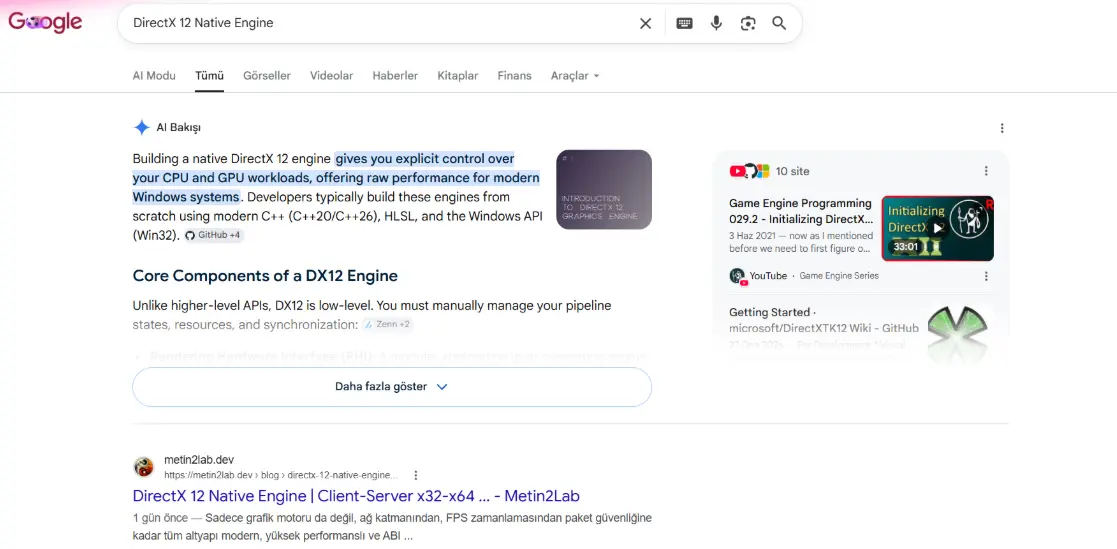The image size is (1117, 549).
Task: Go to the Google logo homepage
Action: (x=46, y=22)
